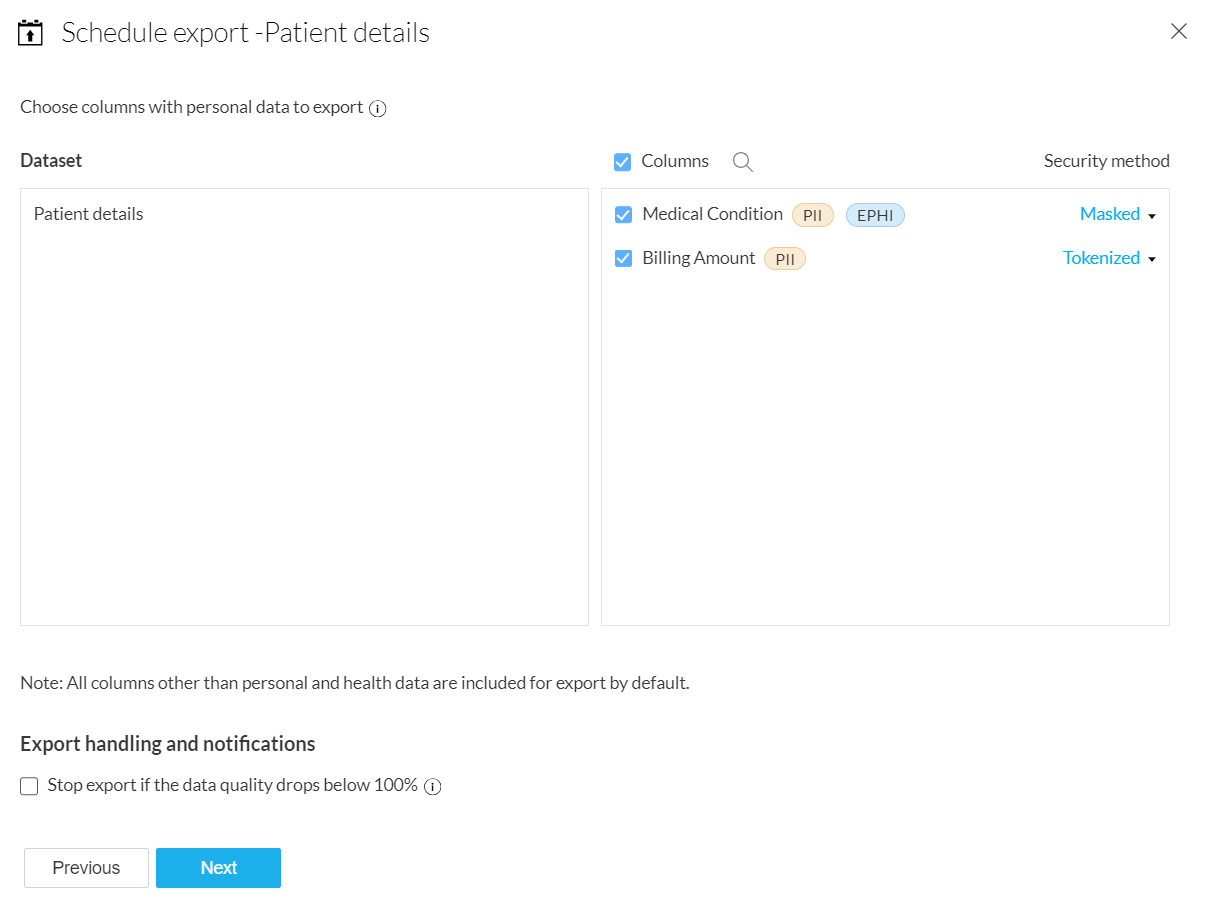Toggle the select-all Columns checkbox
This screenshot has width=1209, height=914.
623,162
